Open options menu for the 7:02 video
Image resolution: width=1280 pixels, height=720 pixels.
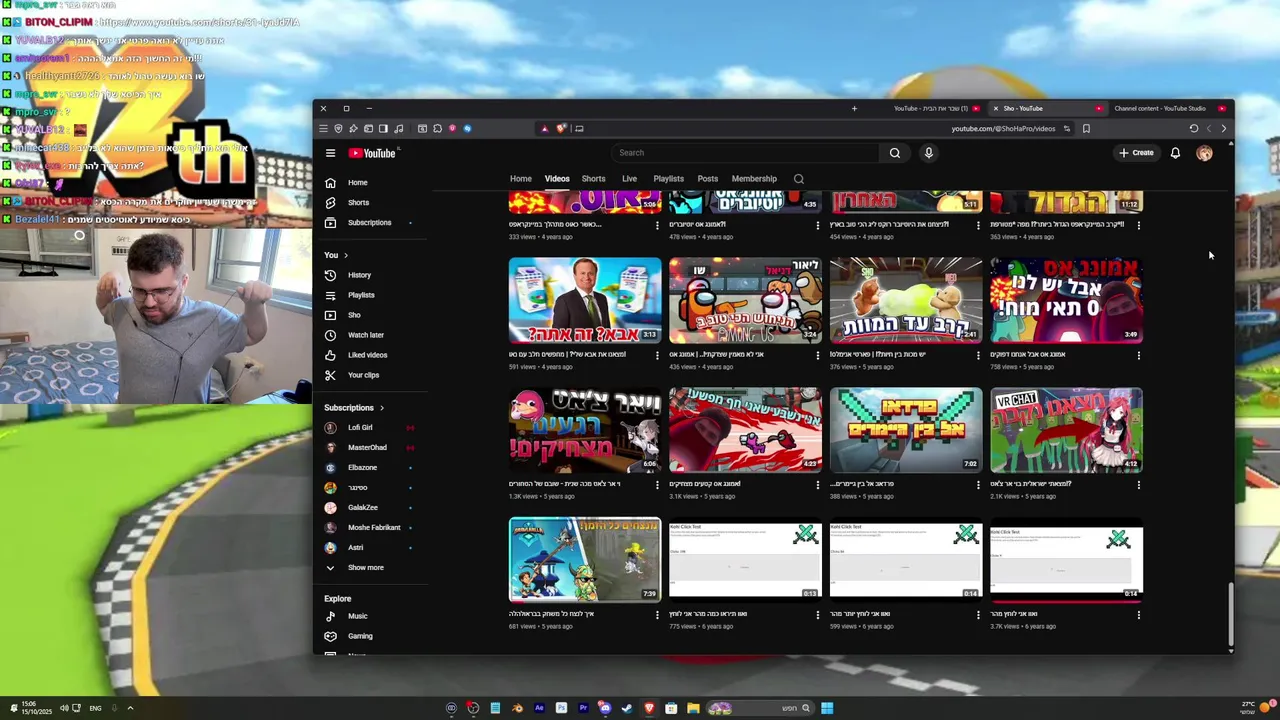click(x=978, y=485)
